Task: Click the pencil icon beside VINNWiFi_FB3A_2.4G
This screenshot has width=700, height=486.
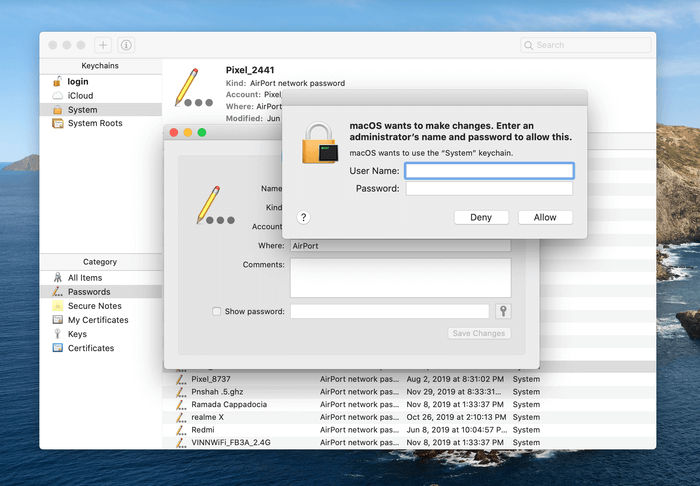Action: pos(180,442)
